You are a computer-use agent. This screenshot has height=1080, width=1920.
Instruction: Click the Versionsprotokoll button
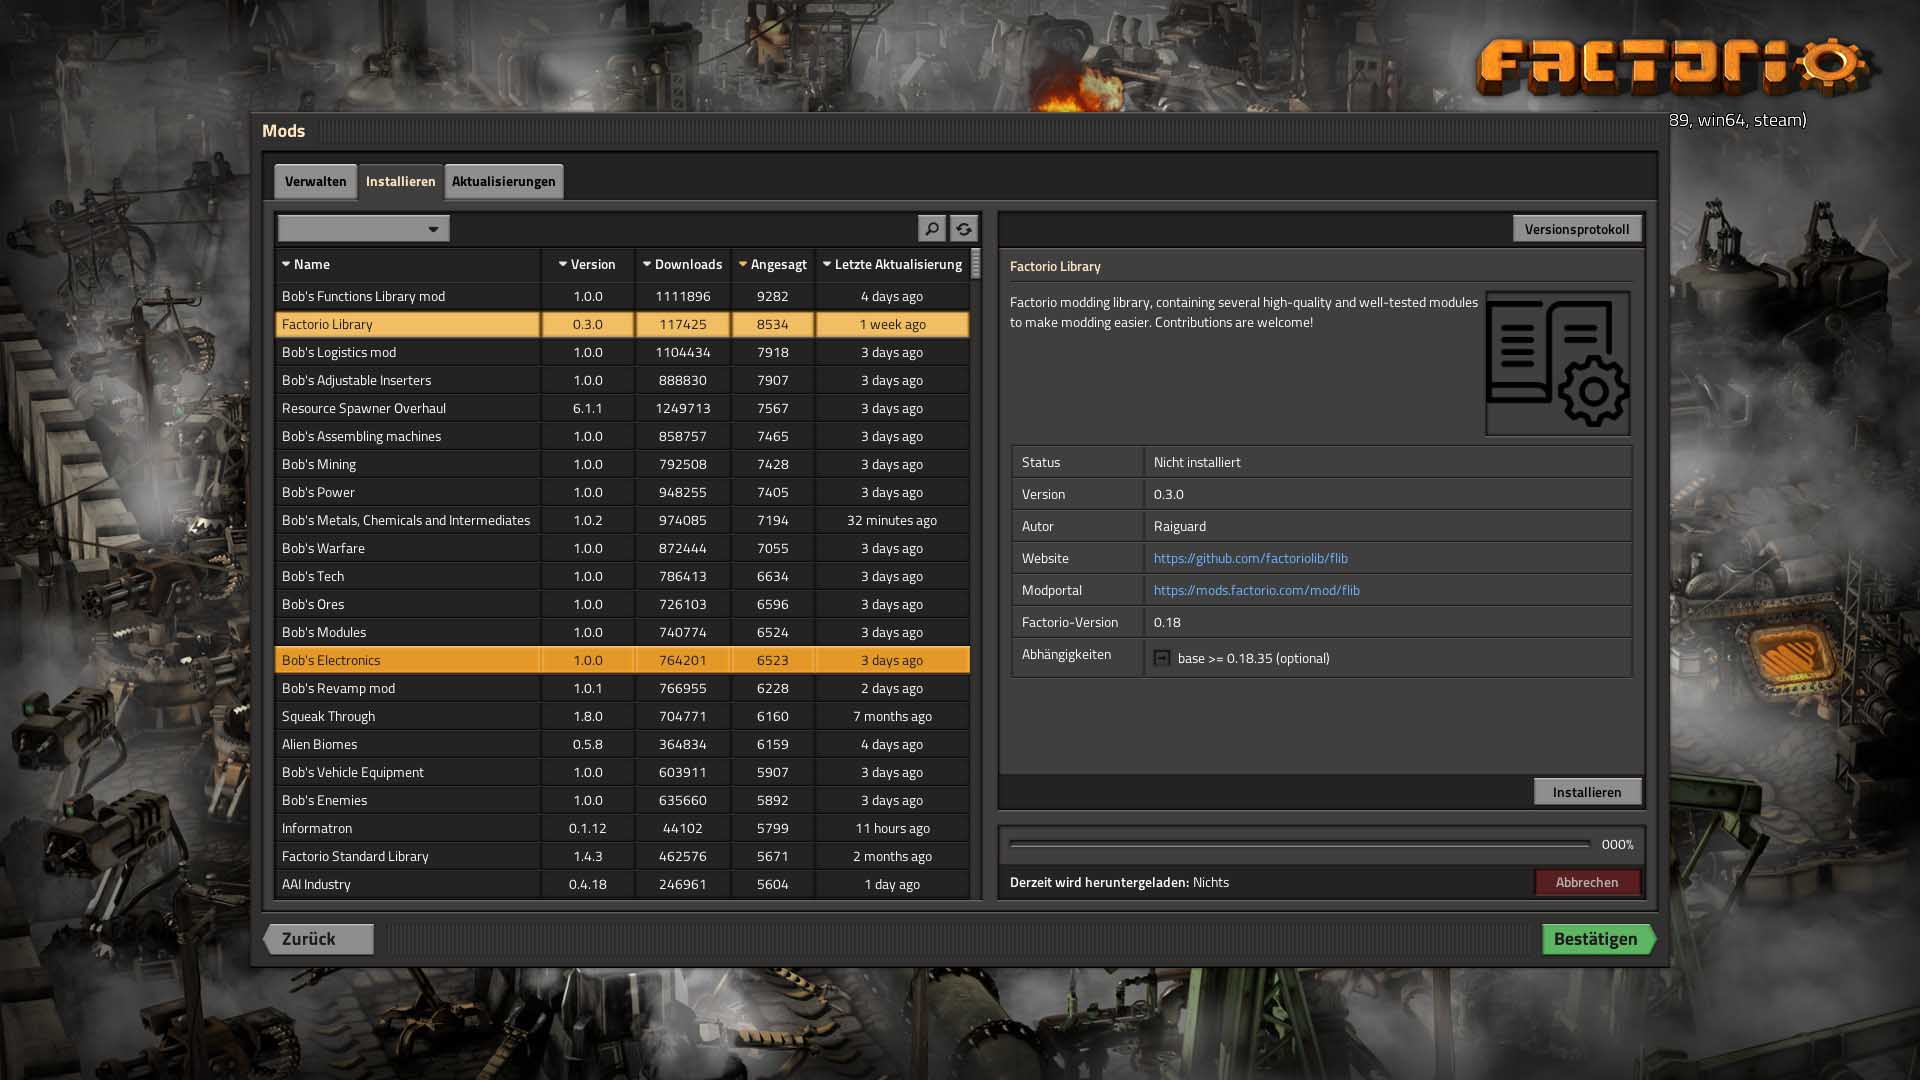coord(1576,229)
